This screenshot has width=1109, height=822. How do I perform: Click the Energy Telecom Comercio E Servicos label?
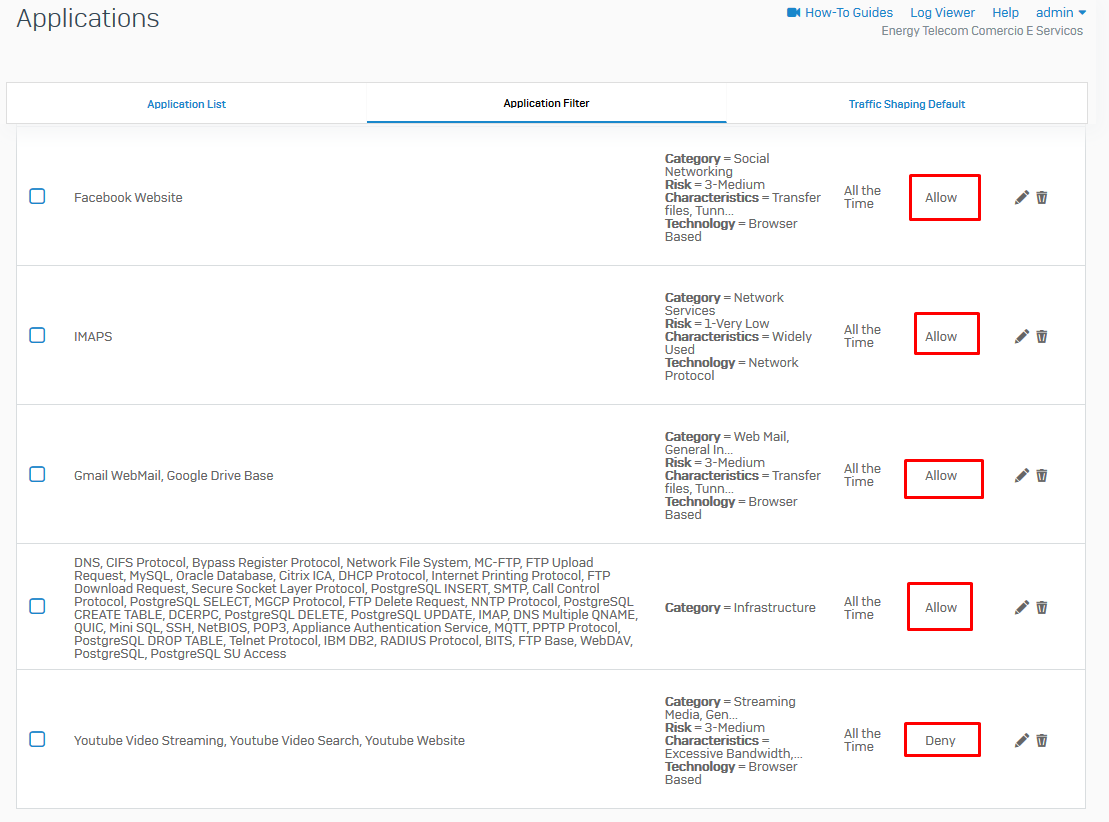pos(982,31)
